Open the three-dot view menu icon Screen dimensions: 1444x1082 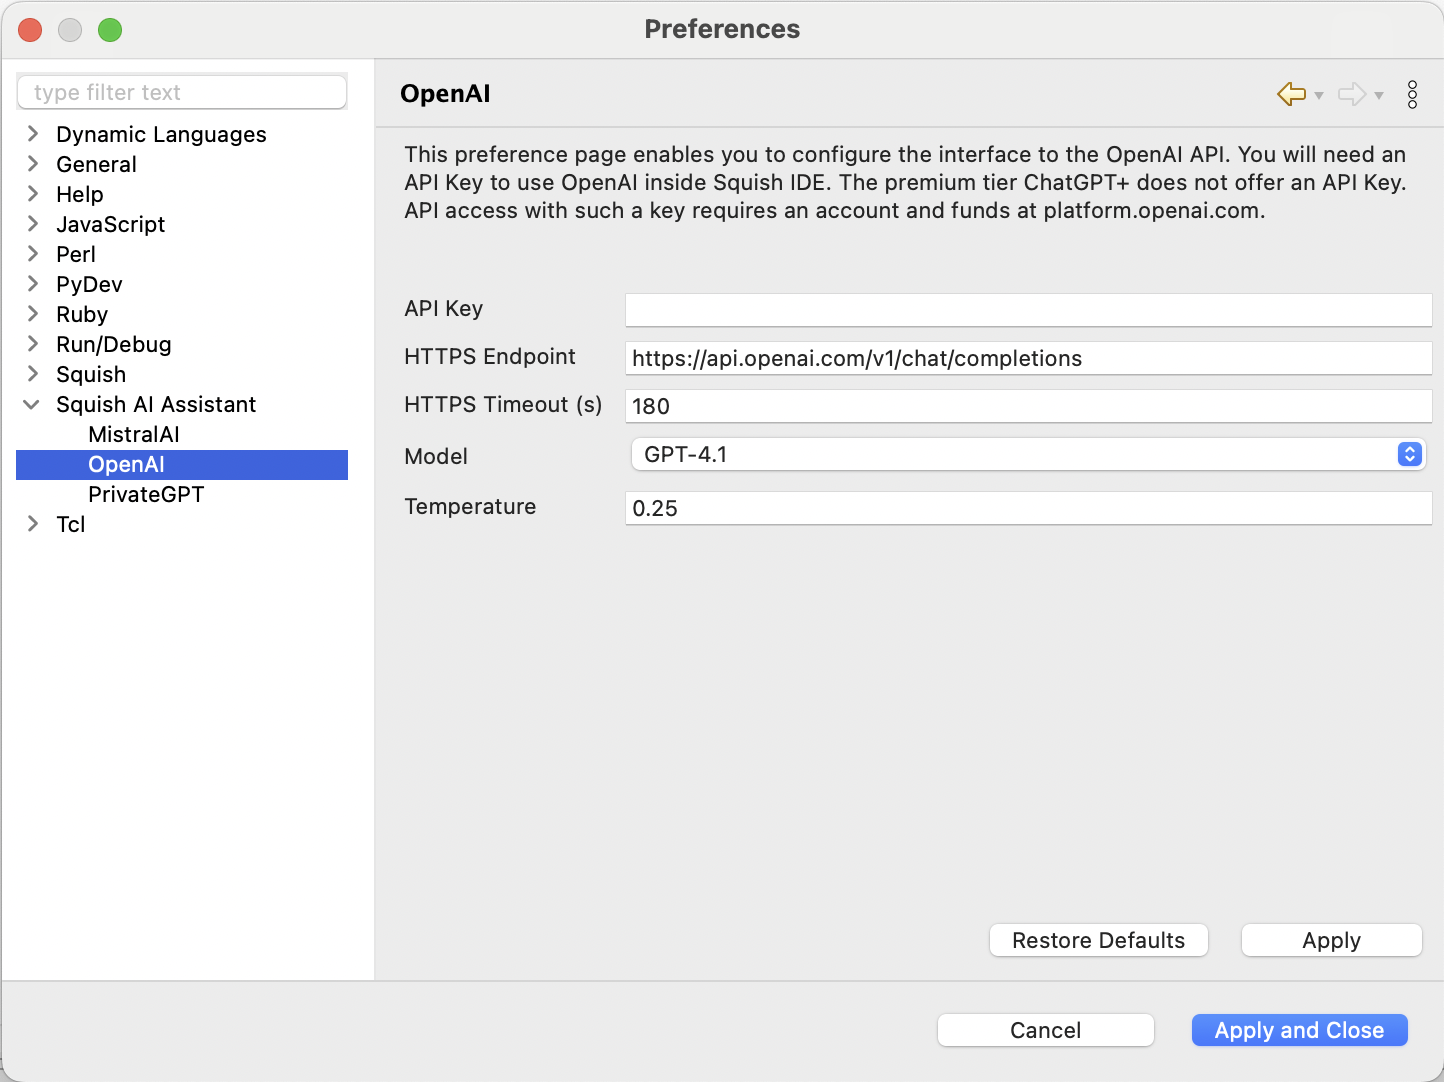click(x=1412, y=94)
